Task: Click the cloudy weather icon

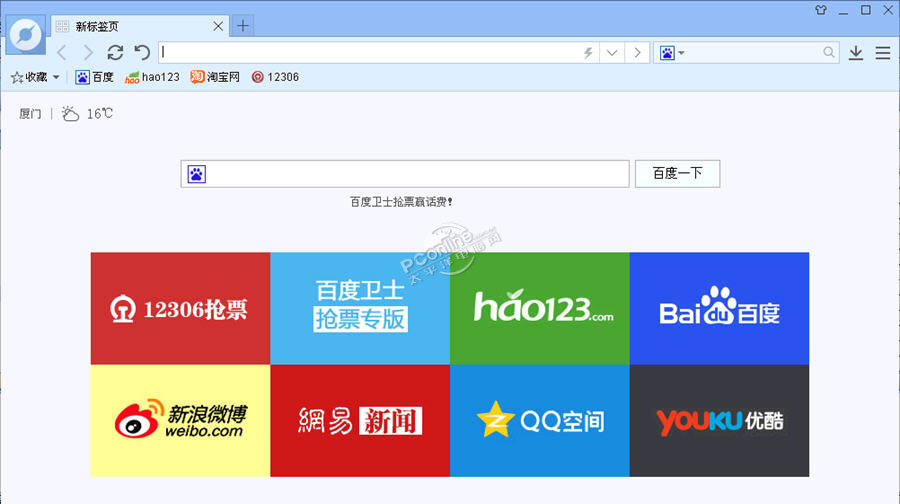Action: 70,114
